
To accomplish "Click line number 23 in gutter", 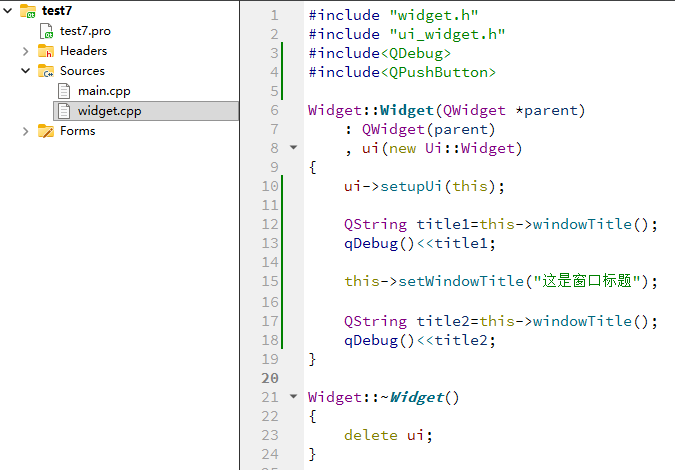I will 270,435.
